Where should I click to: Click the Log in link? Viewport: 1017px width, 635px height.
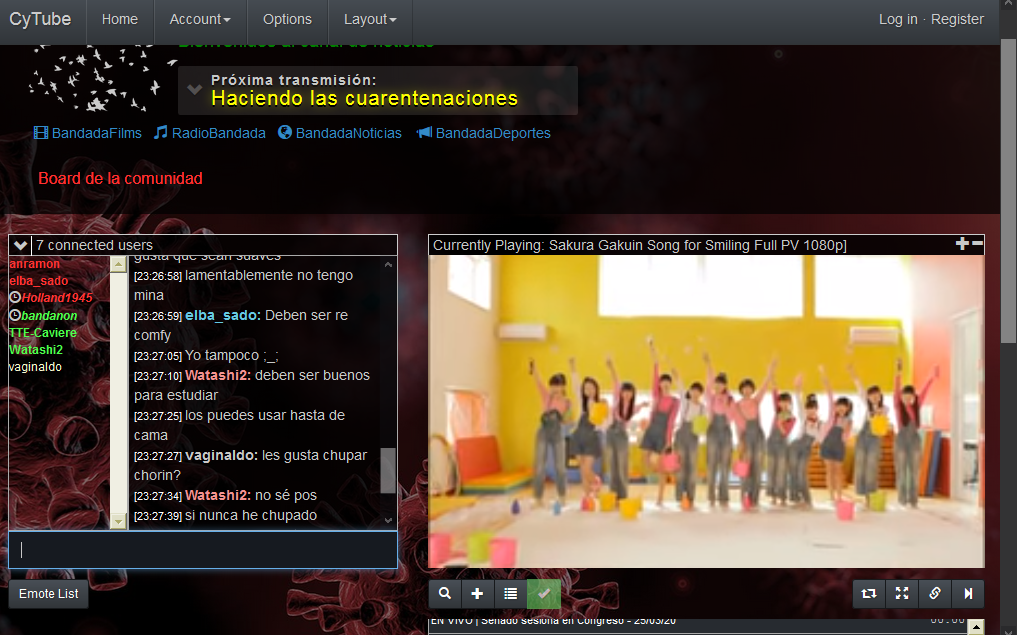[x=898, y=19]
